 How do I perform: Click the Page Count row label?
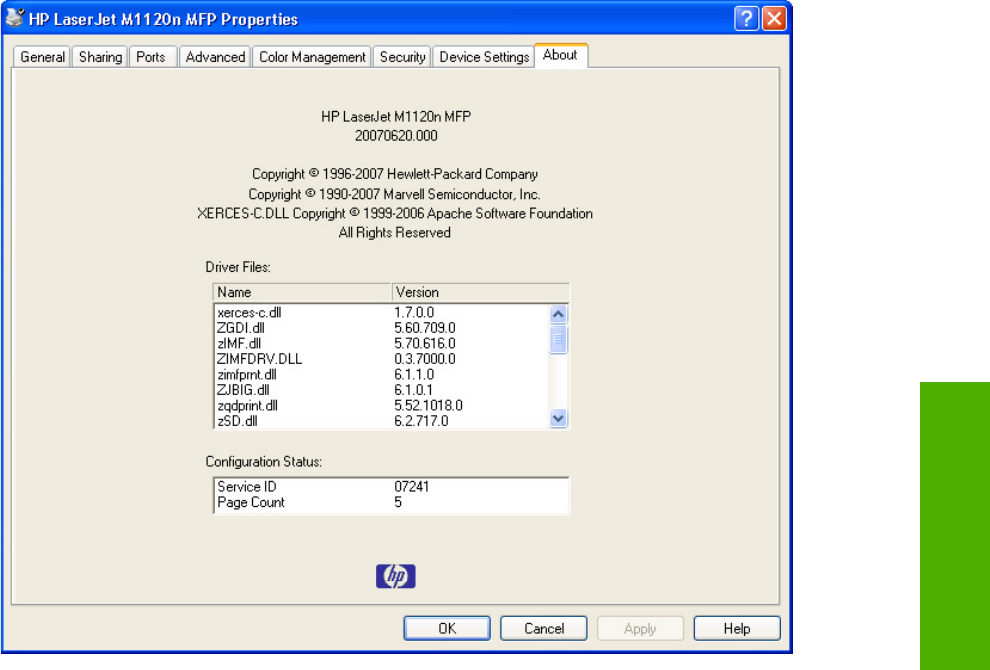click(x=251, y=503)
